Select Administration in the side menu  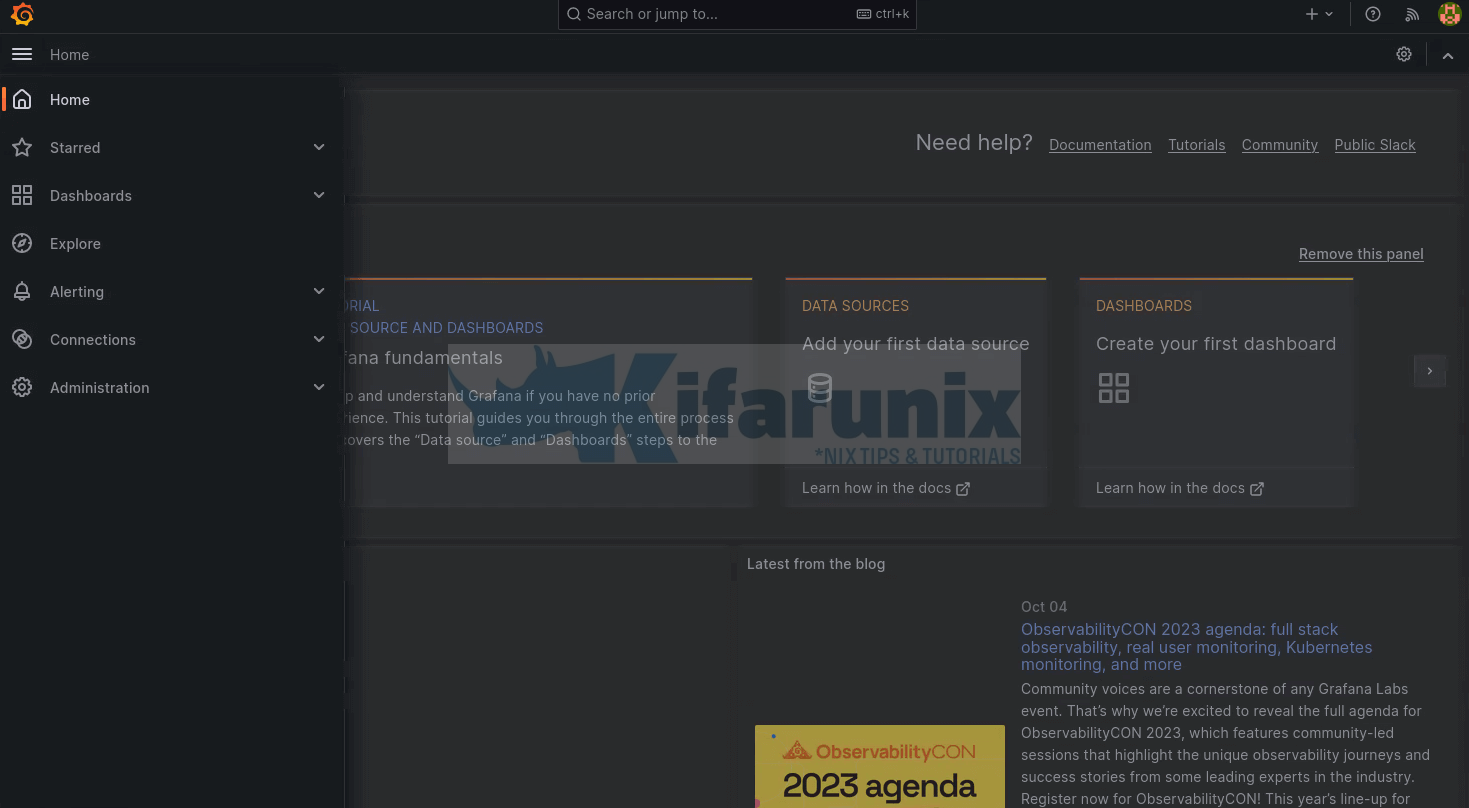coord(100,388)
